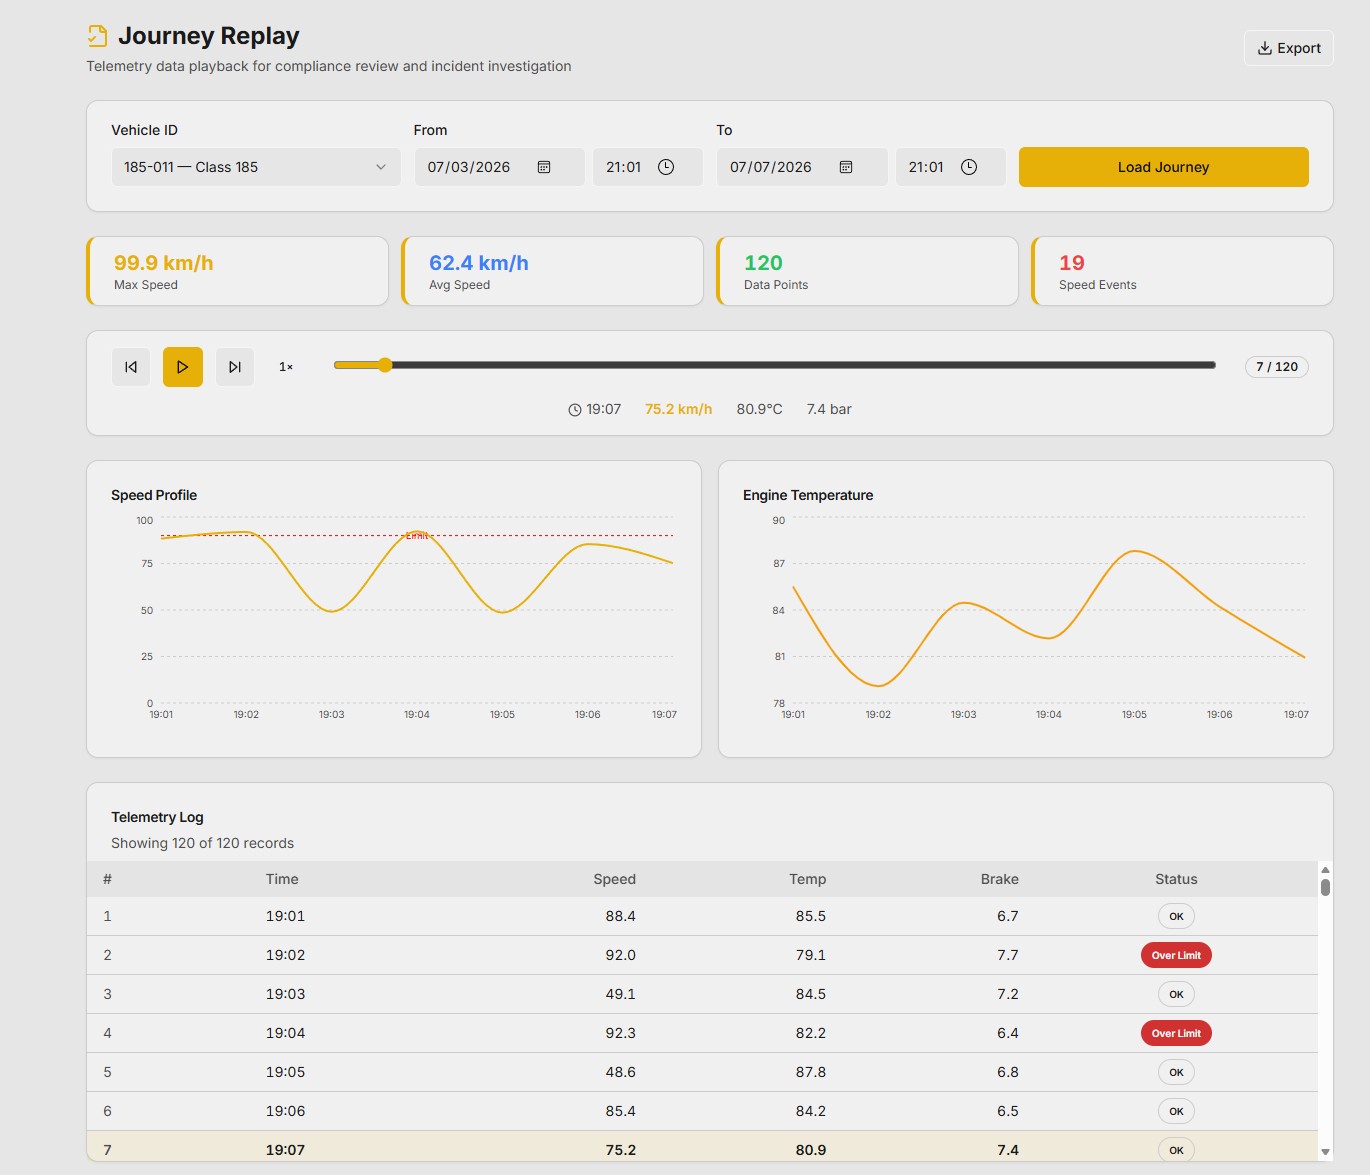Screen dimensions: 1370x1175
Task: Click the 80.9°C temperature readout
Action: (759, 409)
